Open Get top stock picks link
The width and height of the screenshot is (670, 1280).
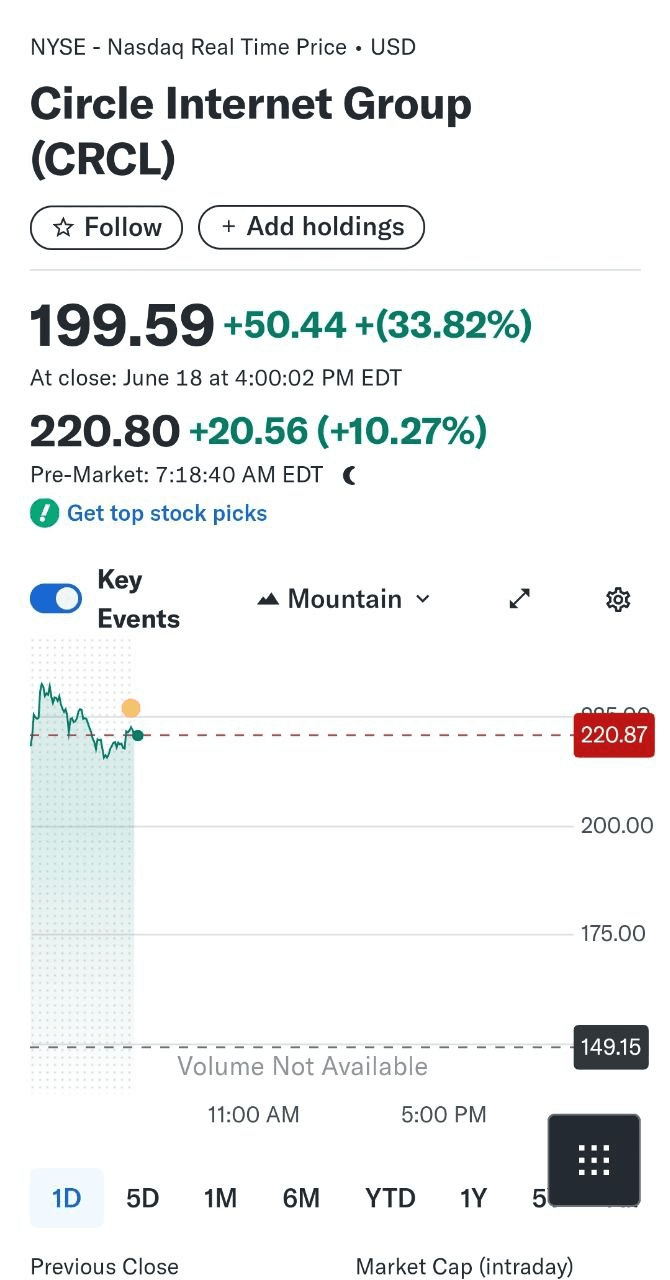(167, 514)
